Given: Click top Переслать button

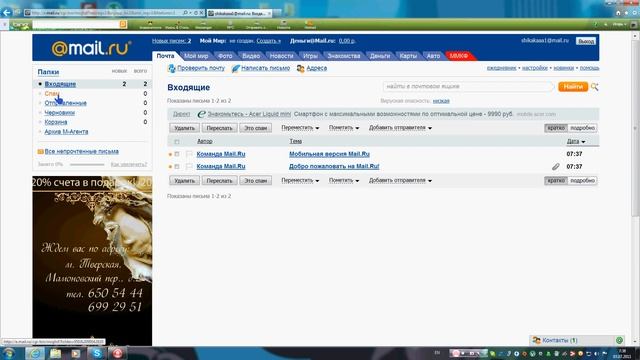Looking at the screenshot, I should [219, 128].
